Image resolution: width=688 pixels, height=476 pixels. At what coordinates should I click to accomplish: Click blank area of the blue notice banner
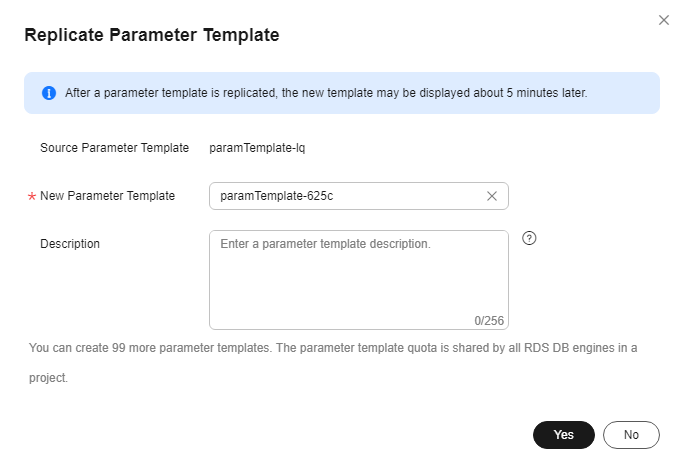coord(623,93)
